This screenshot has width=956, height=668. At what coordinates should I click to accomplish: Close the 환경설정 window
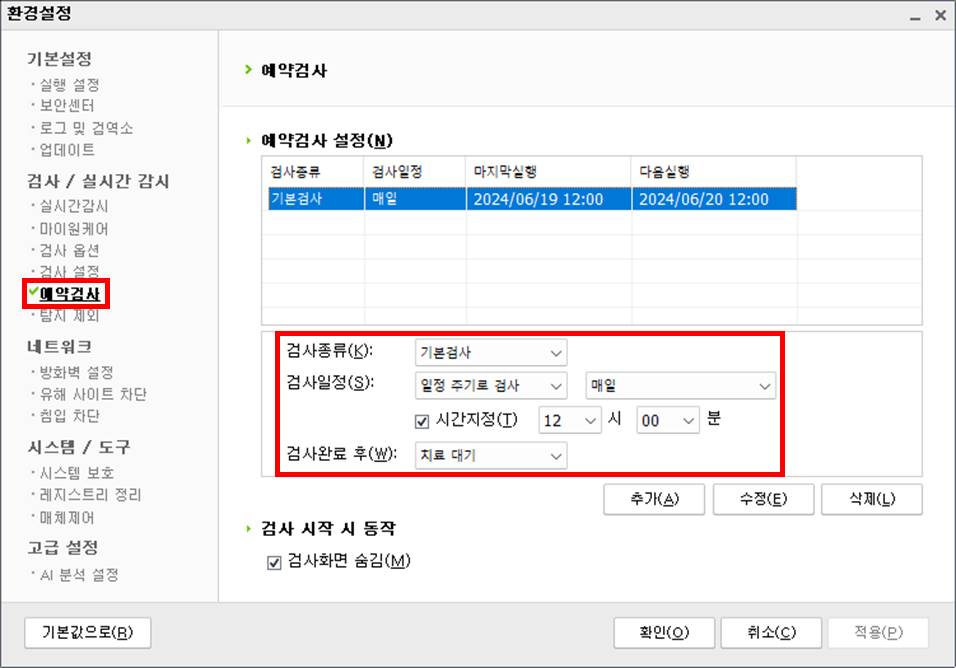940,15
